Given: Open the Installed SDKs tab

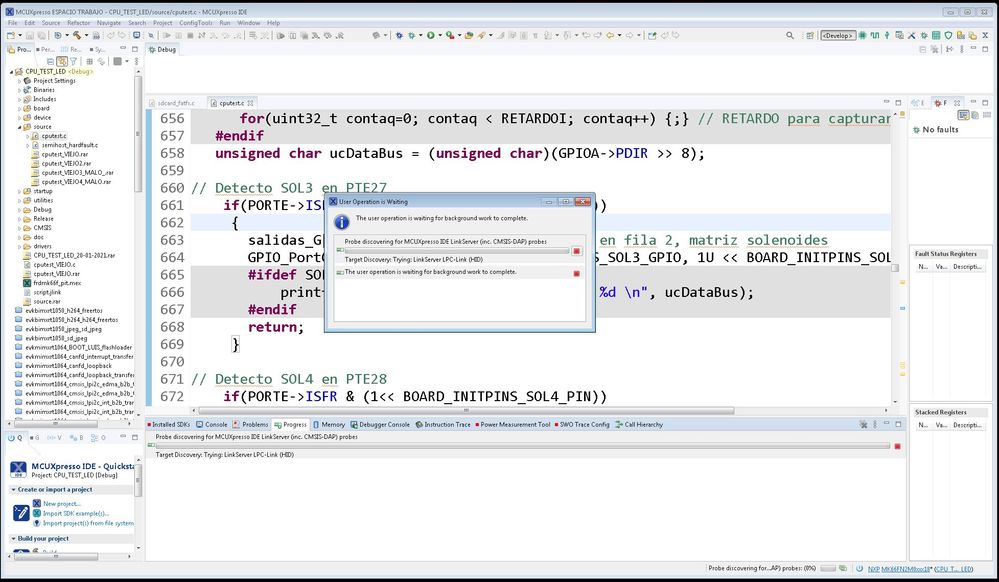Looking at the screenshot, I should pyautogui.click(x=169, y=424).
